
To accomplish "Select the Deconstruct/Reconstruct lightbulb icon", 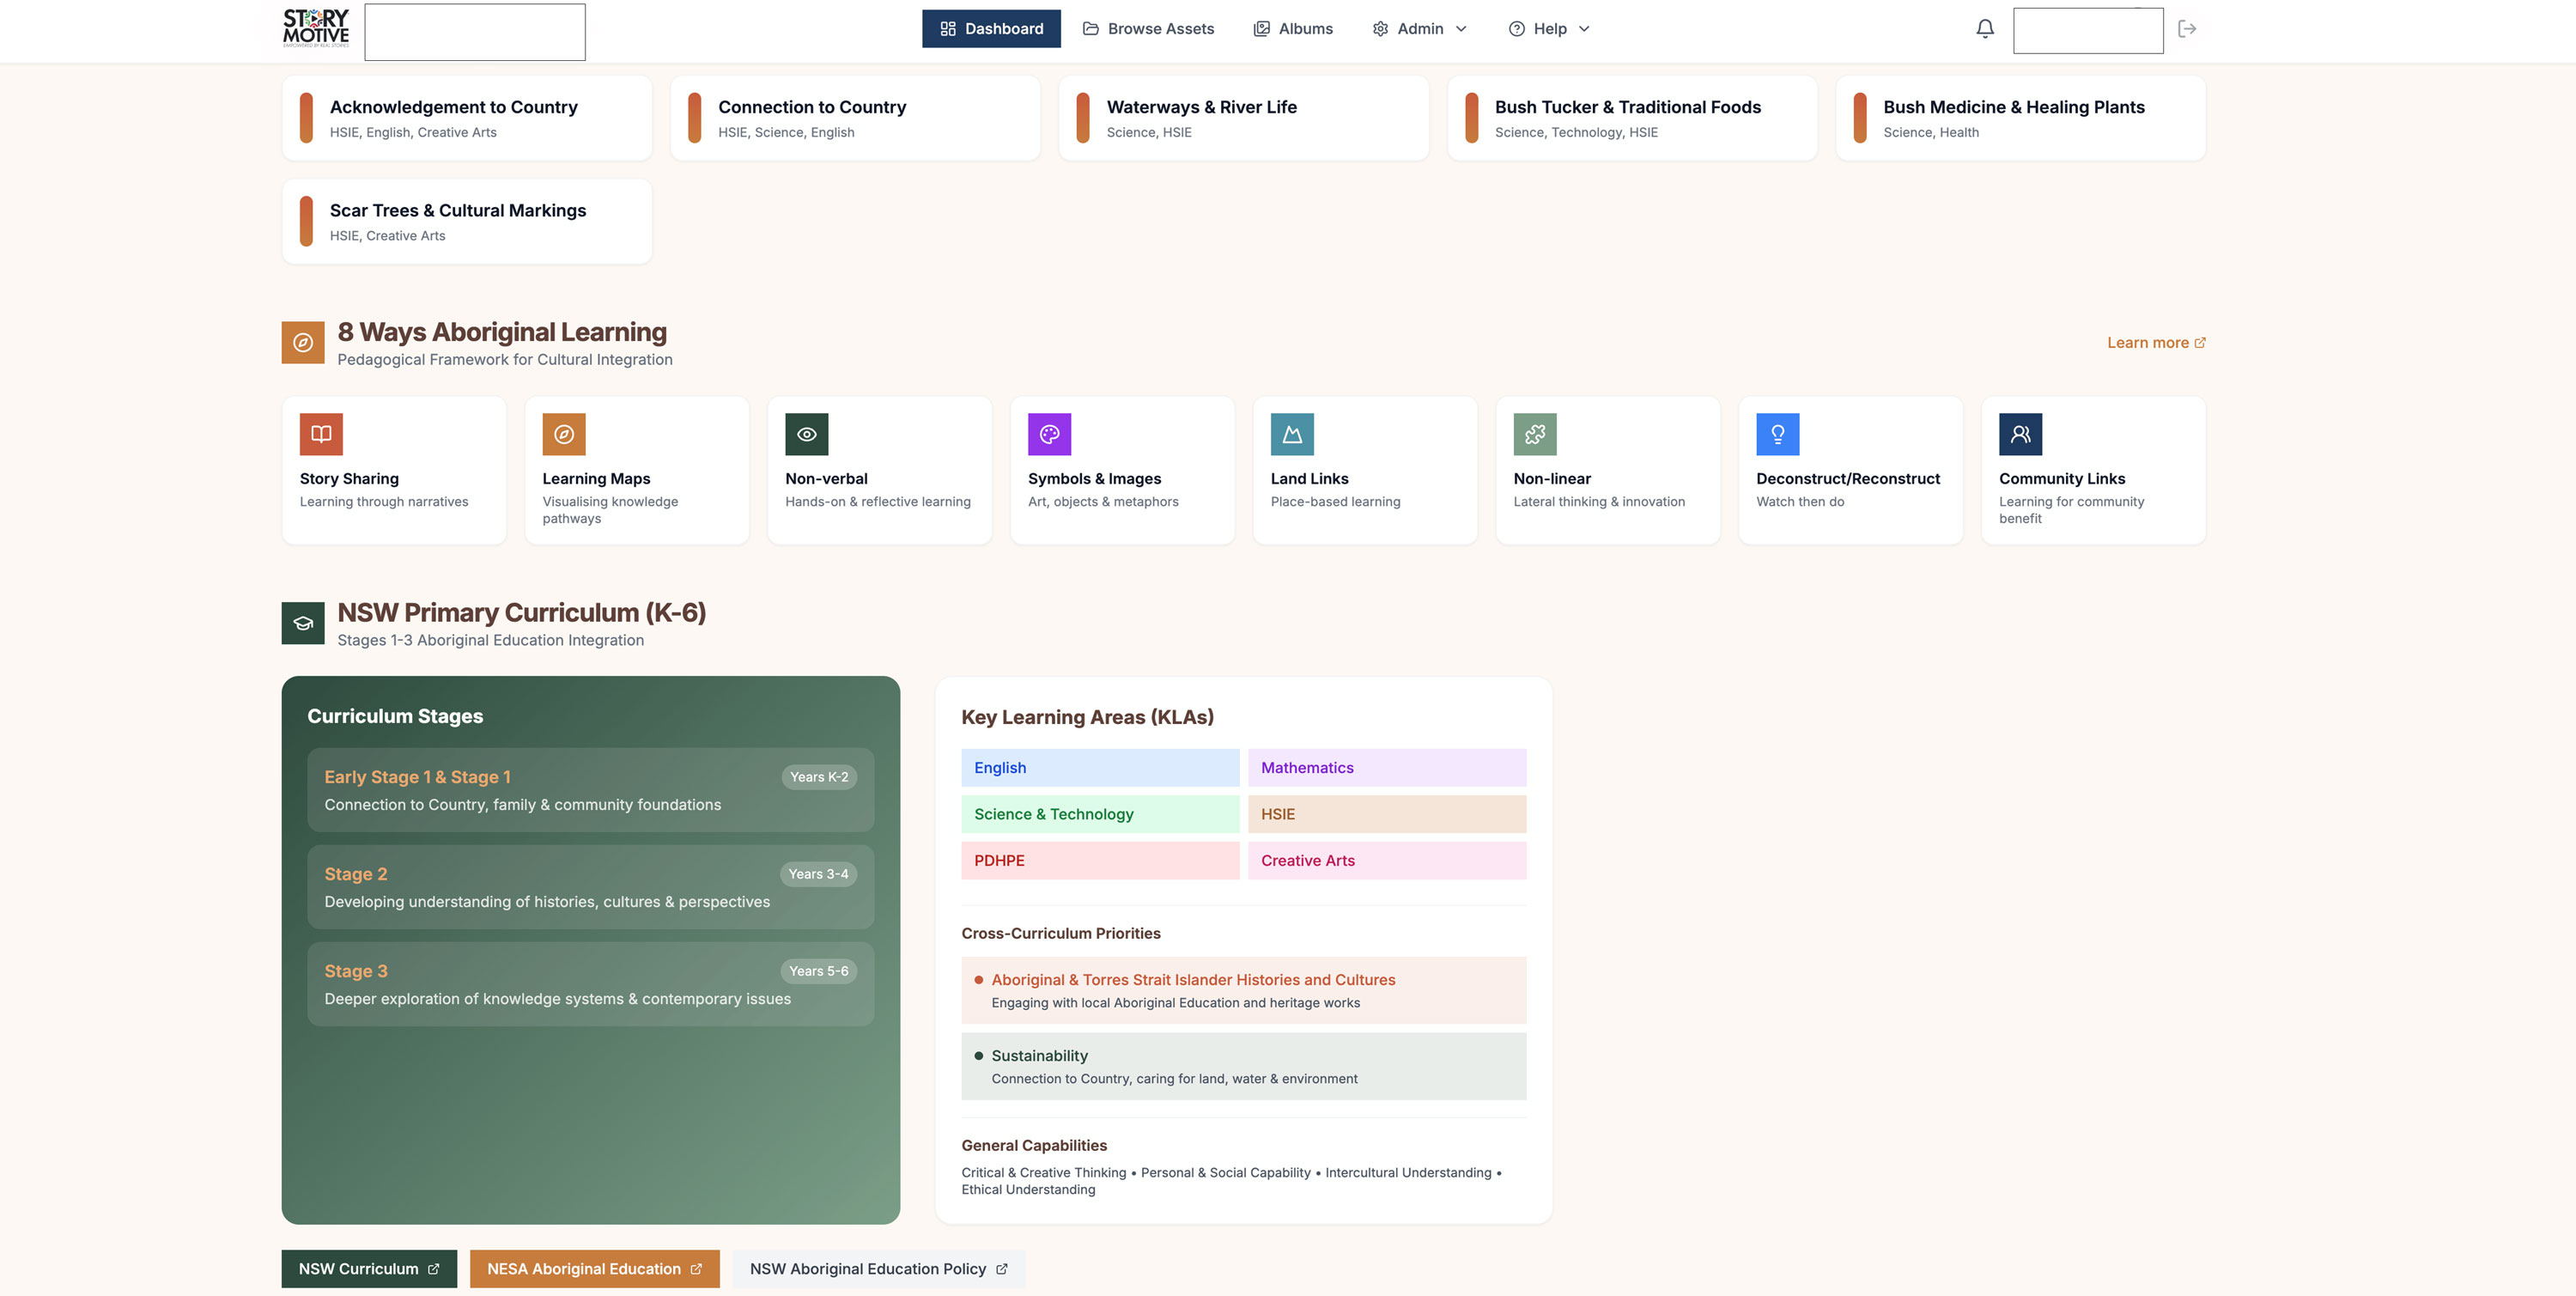I will (x=1778, y=434).
